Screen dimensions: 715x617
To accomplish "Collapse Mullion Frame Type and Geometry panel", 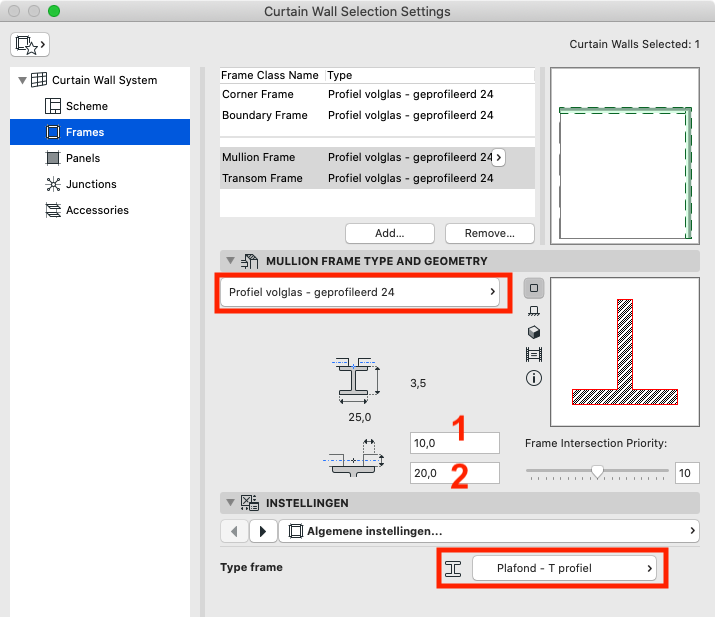I will pyautogui.click(x=231, y=261).
